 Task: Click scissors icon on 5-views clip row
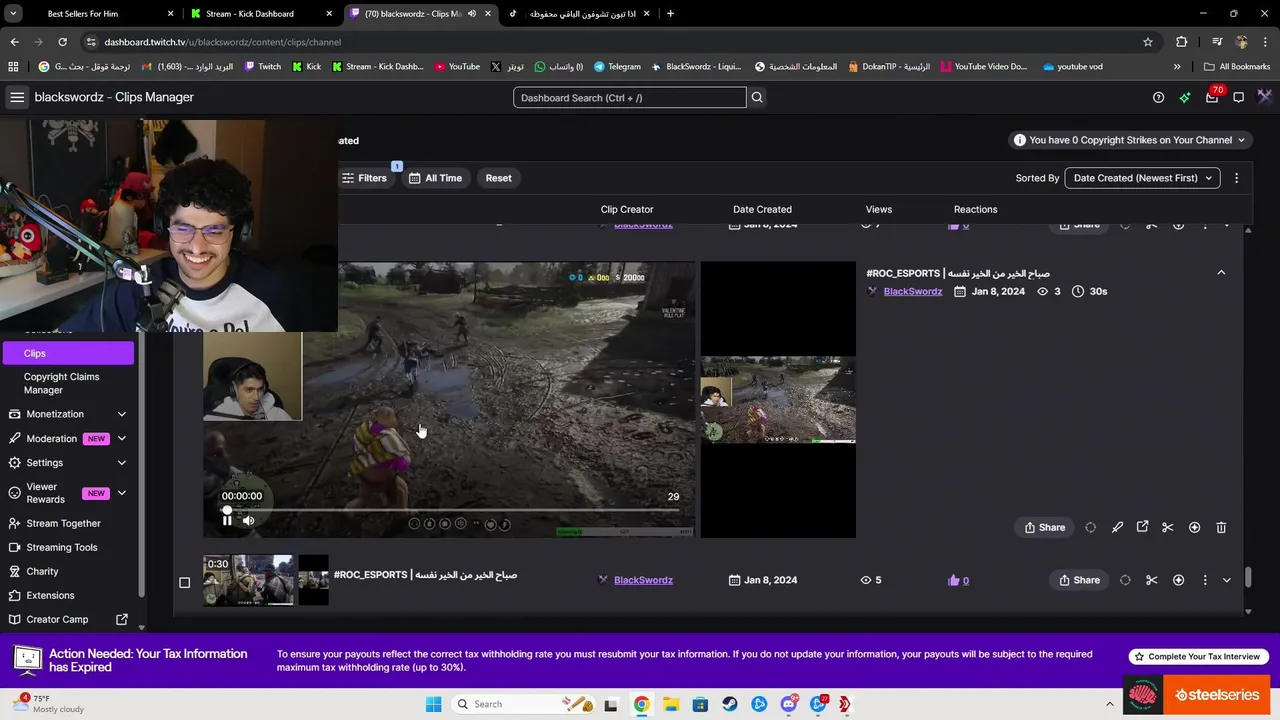[x=1151, y=580]
